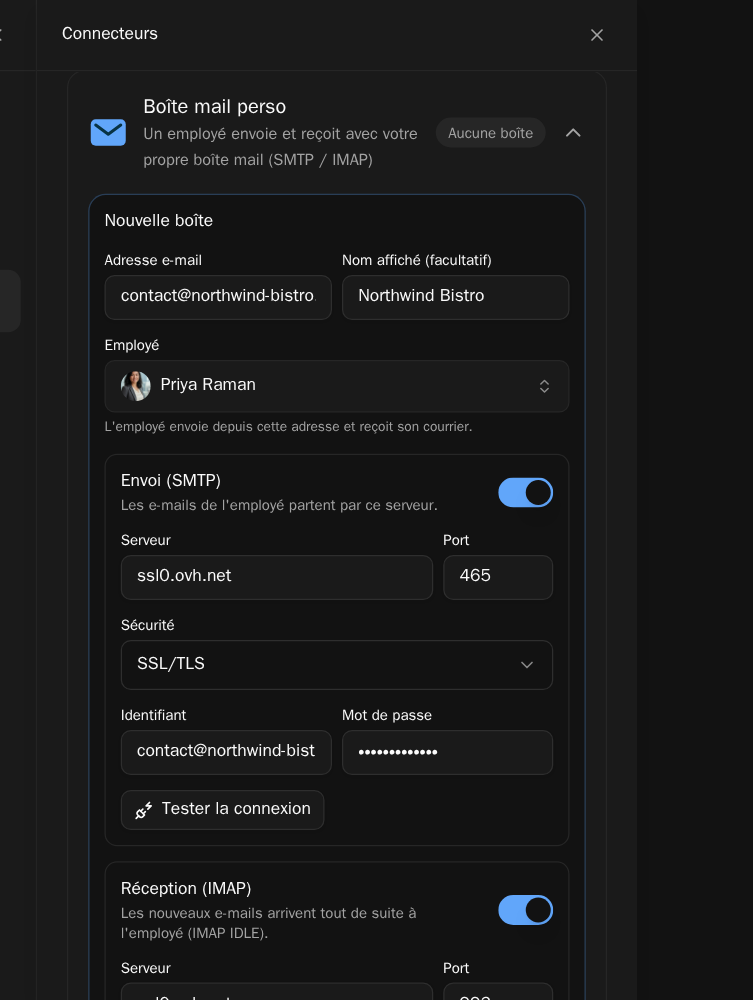The image size is (753, 1000).
Task: Edit the Adresse e-mail field
Action: pyautogui.click(x=218, y=297)
